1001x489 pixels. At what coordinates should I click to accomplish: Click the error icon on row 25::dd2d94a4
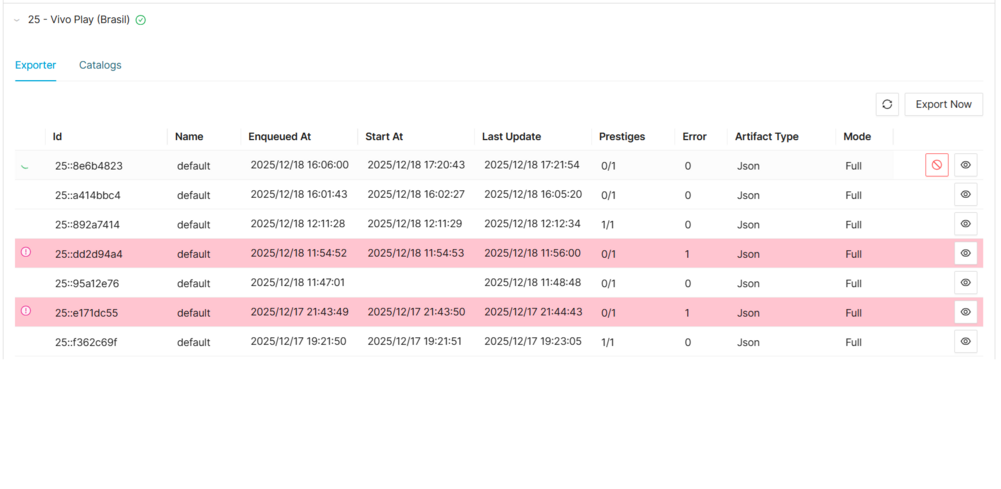pyautogui.click(x=26, y=252)
